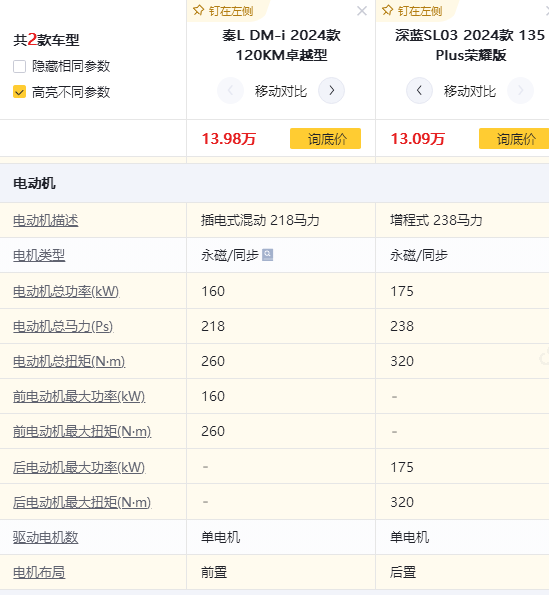
Task: Select 深蓝SL03 2024款 model title
Action: coord(470,45)
